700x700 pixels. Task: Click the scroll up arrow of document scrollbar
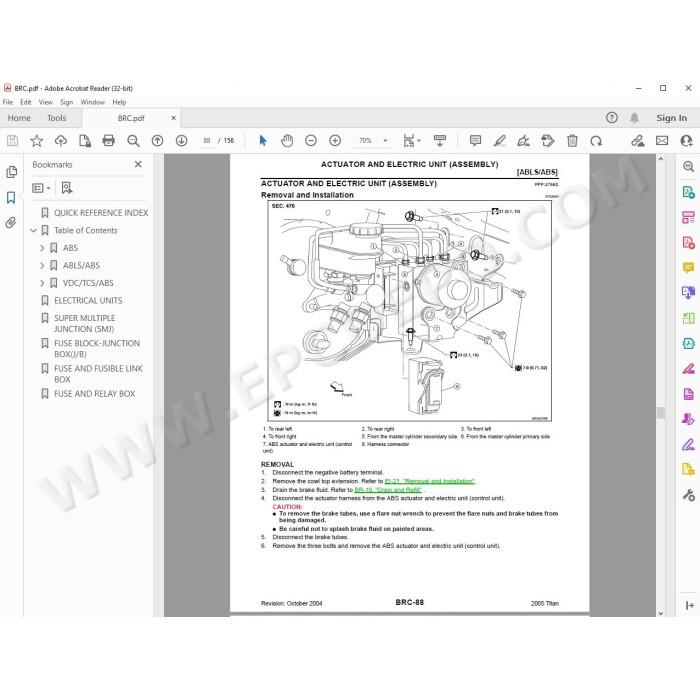661,159
